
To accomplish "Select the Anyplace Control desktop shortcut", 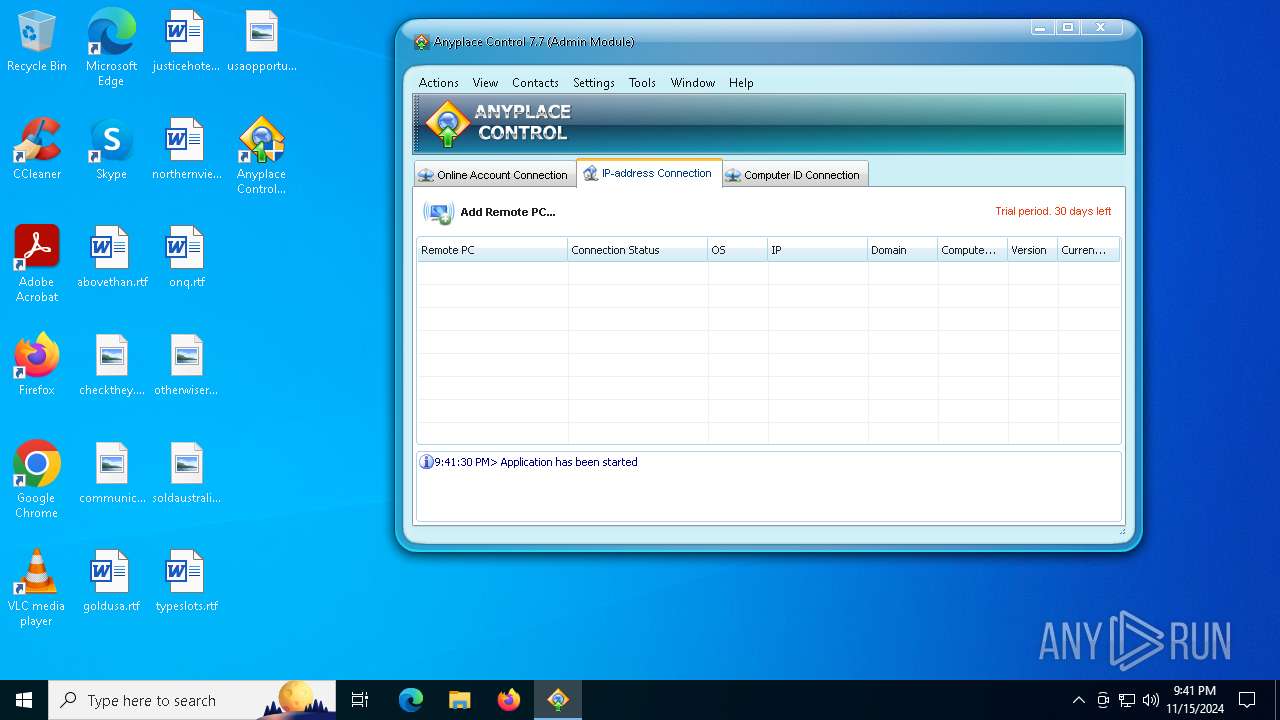I will coord(261,156).
